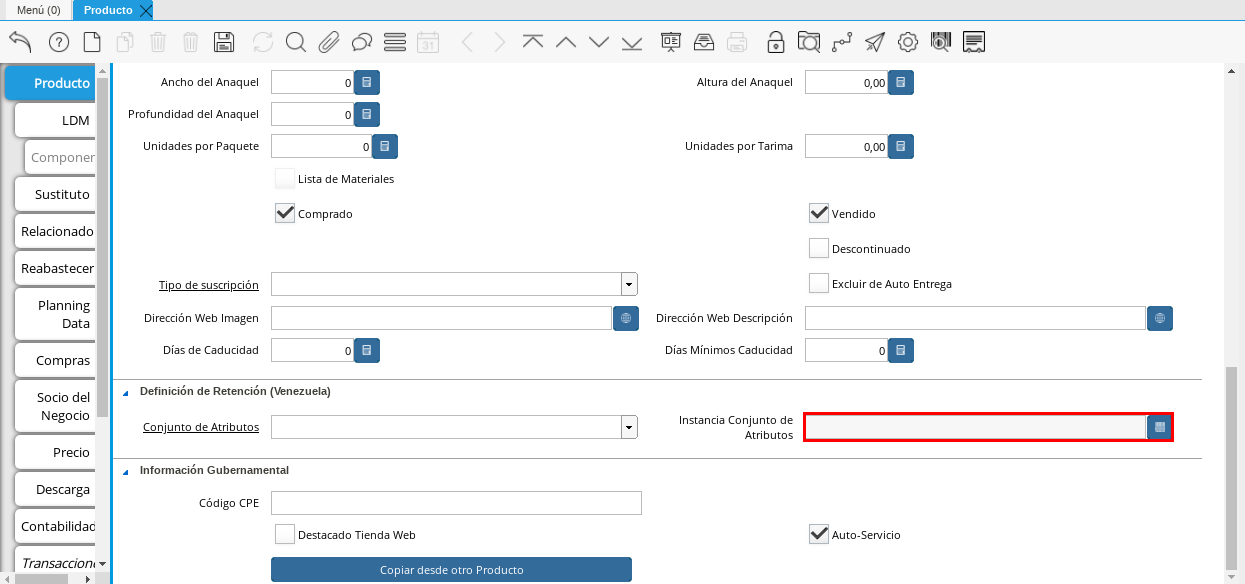Open Tipo de suscripción dropdown
The width and height of the screenshot is (1245, 584).
pos(629,284)
